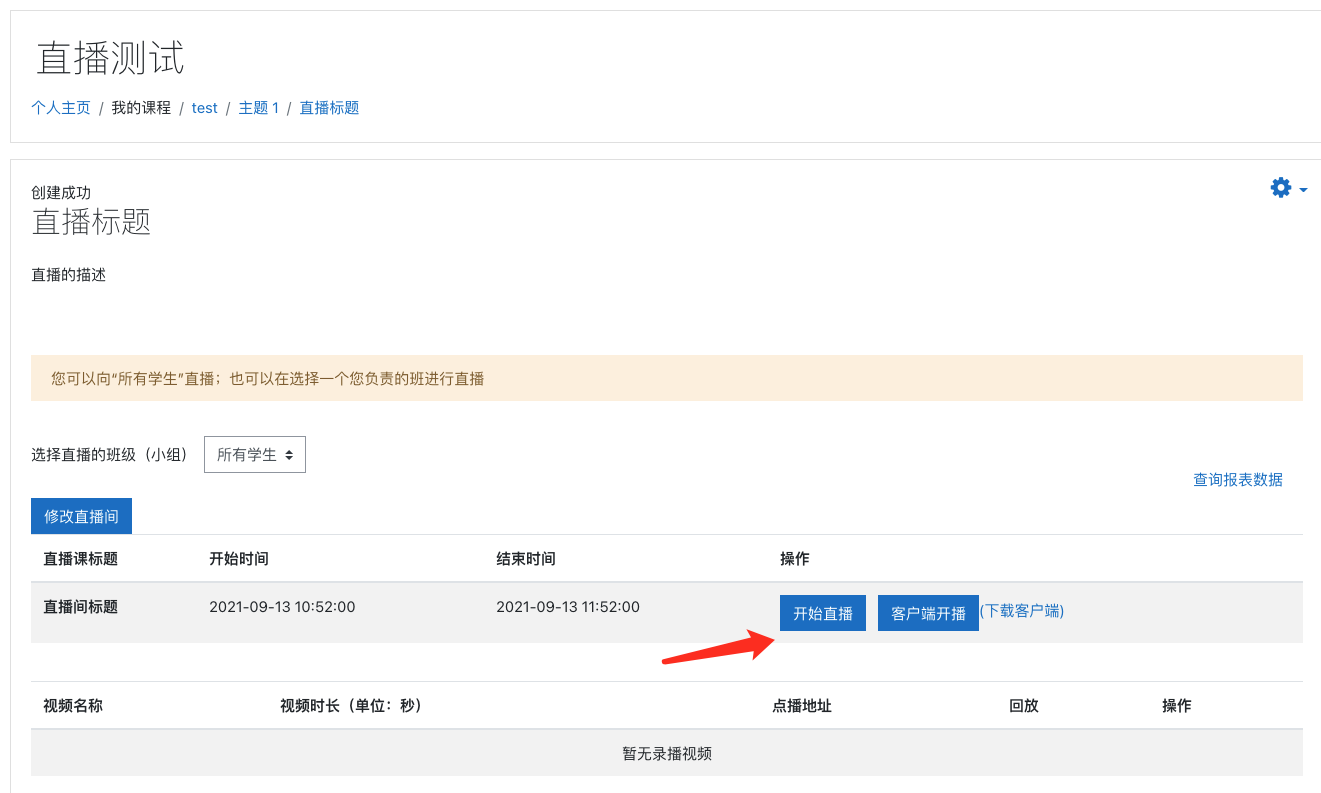Open the gear settings icon menu
Image resolution: width=1321 pixels, height=793 pixels.
point(1280,187)
